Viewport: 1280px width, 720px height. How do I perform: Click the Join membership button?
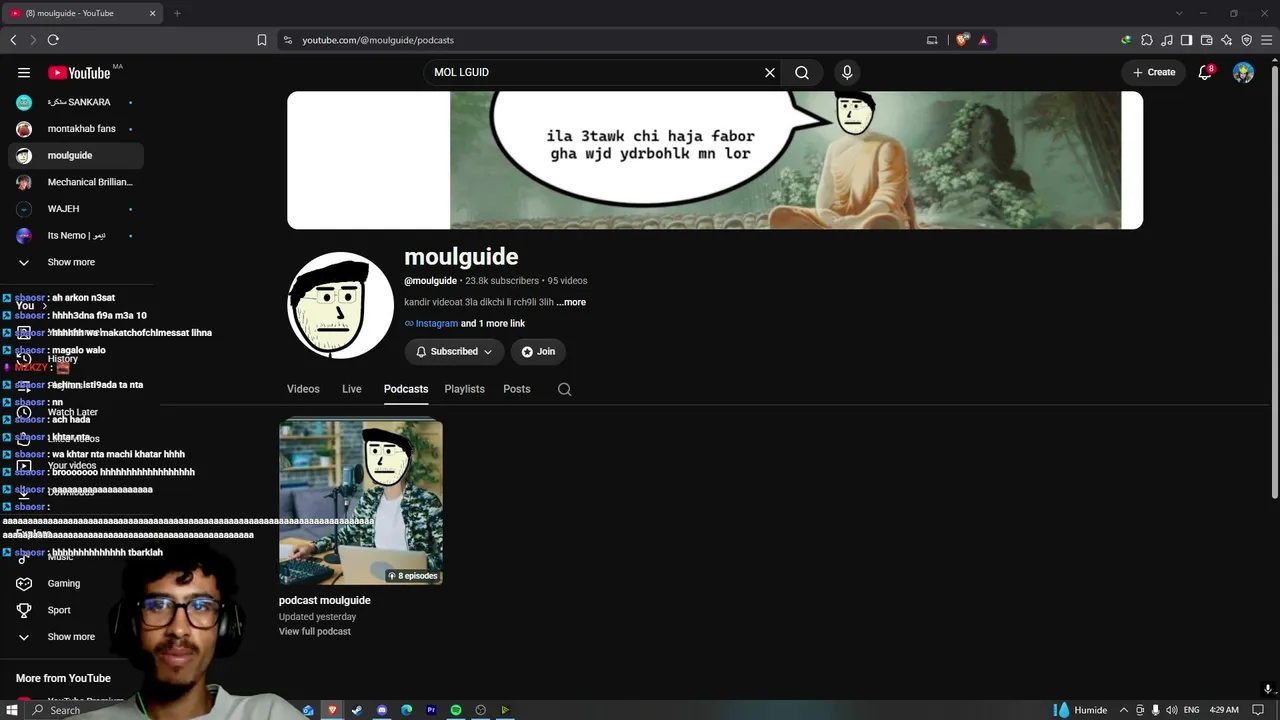538,352
